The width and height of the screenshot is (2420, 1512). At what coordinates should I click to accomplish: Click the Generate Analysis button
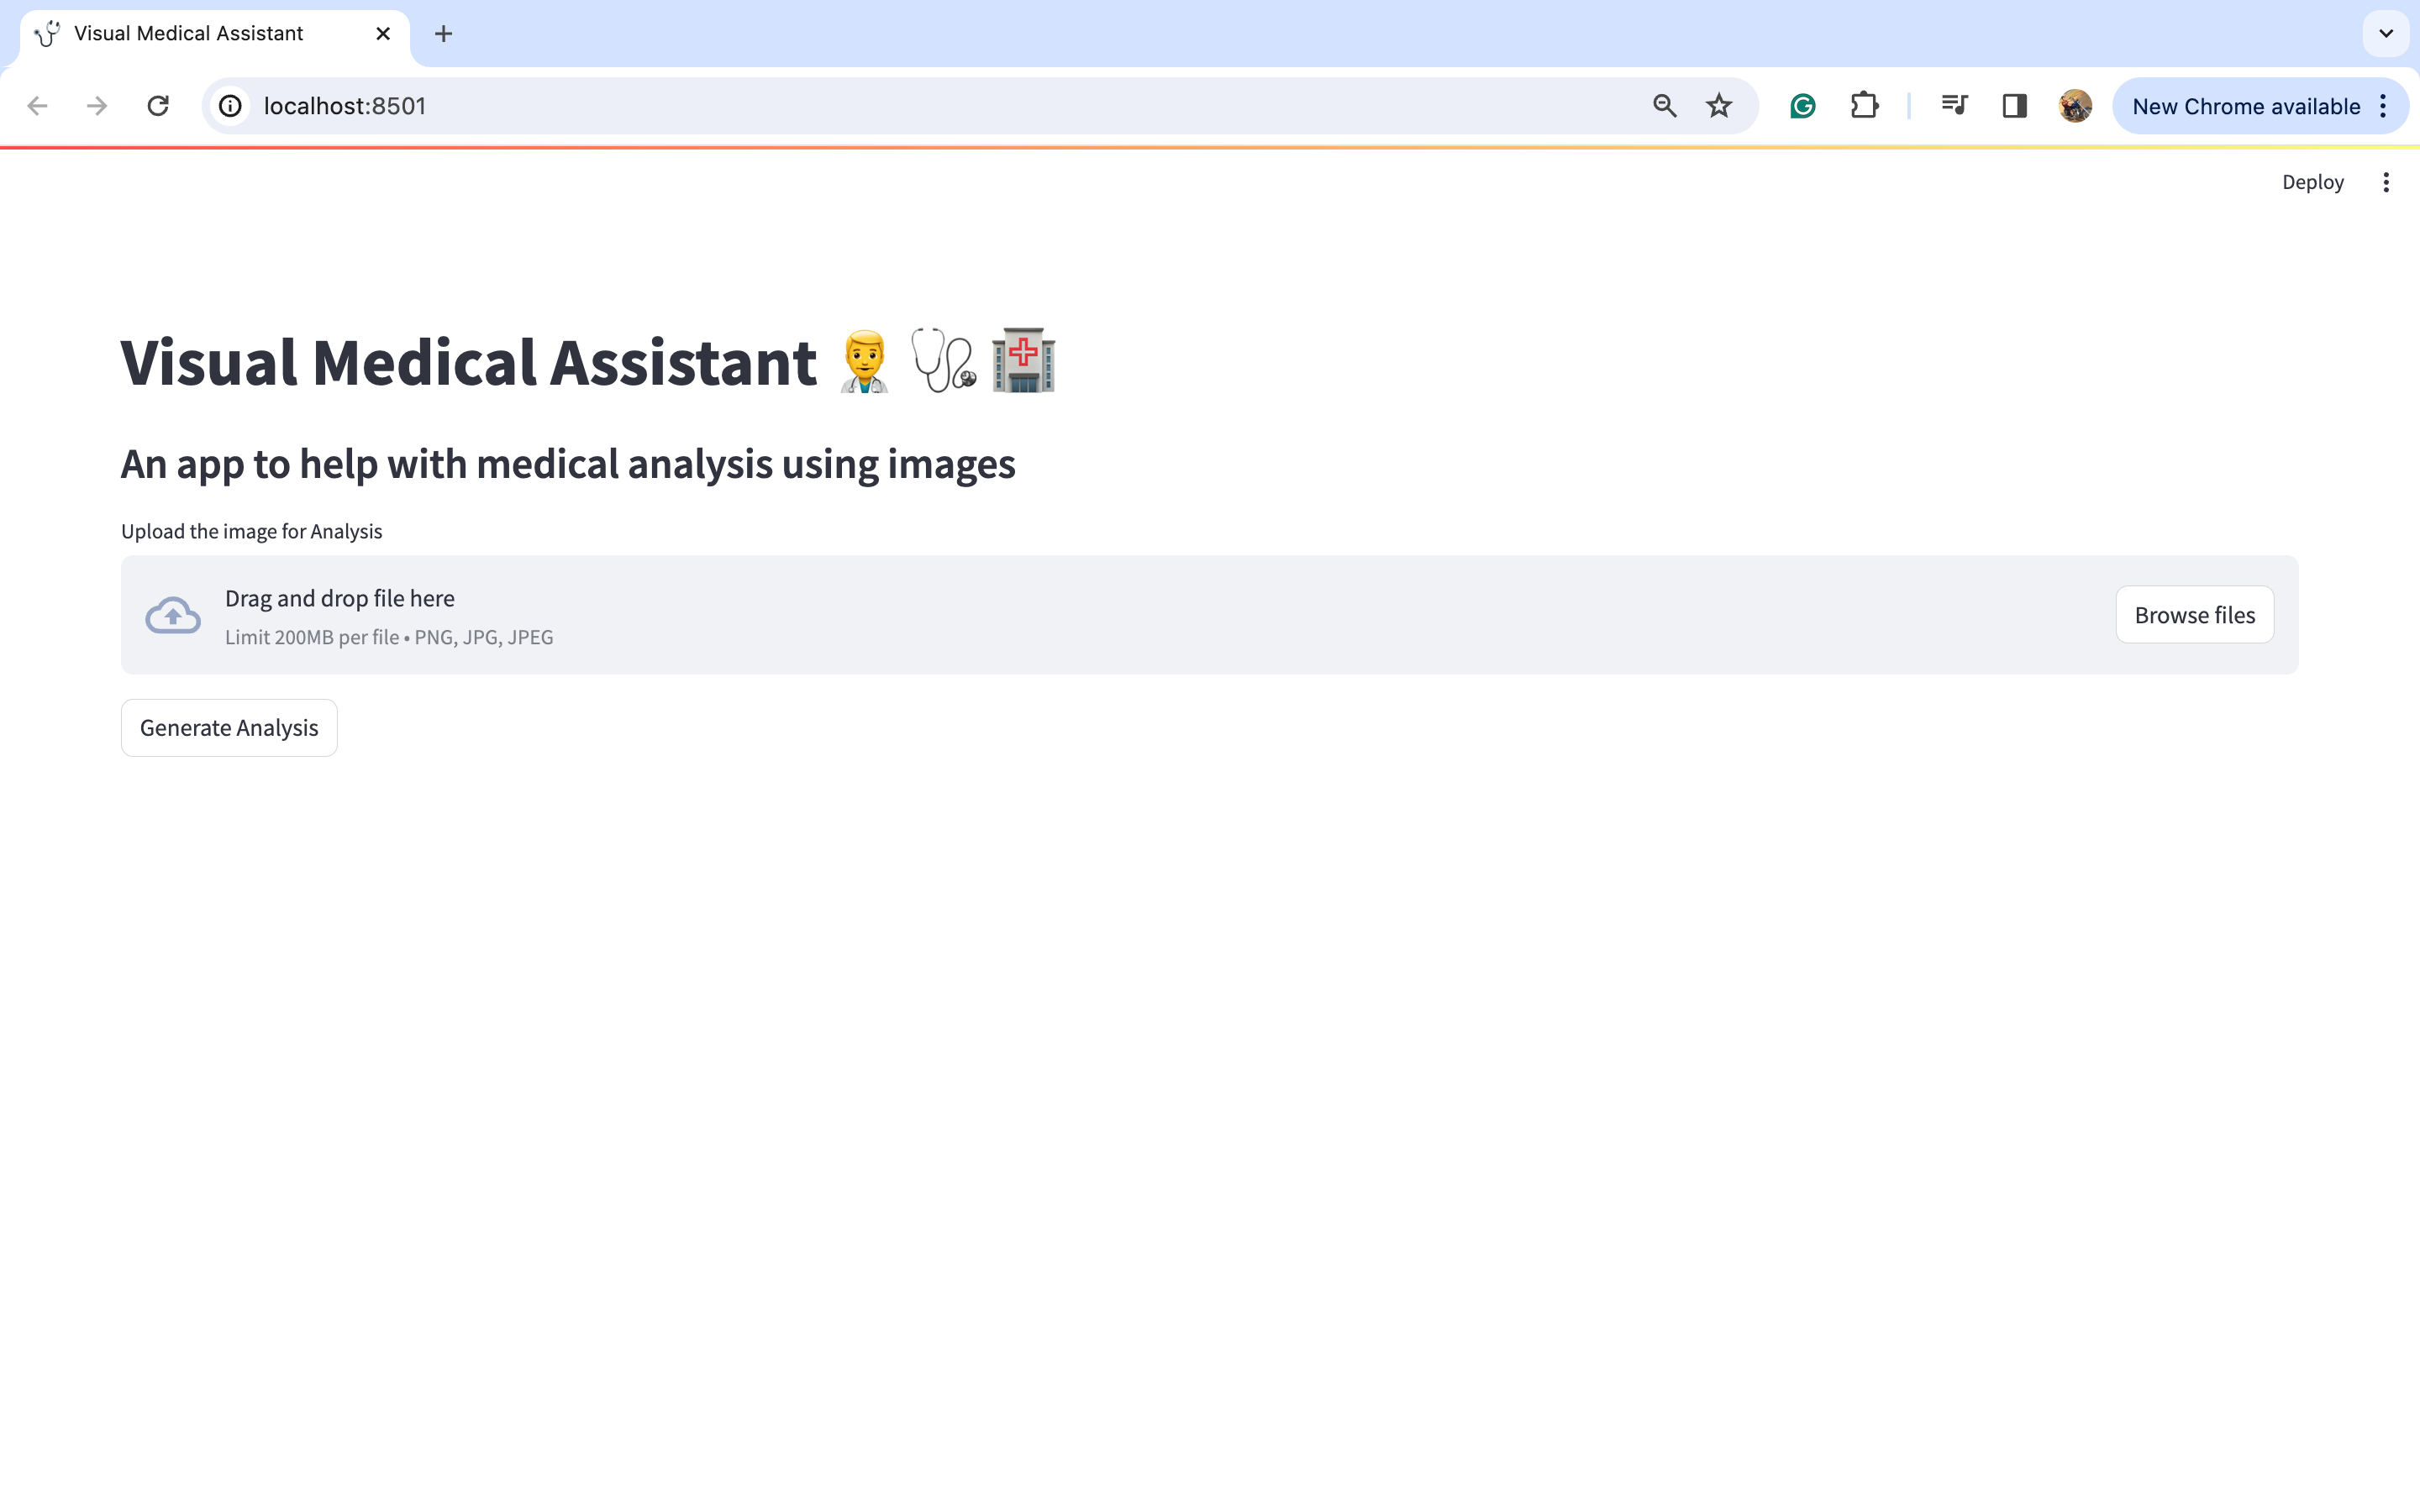pyautogui.click(x=229, y=728)
